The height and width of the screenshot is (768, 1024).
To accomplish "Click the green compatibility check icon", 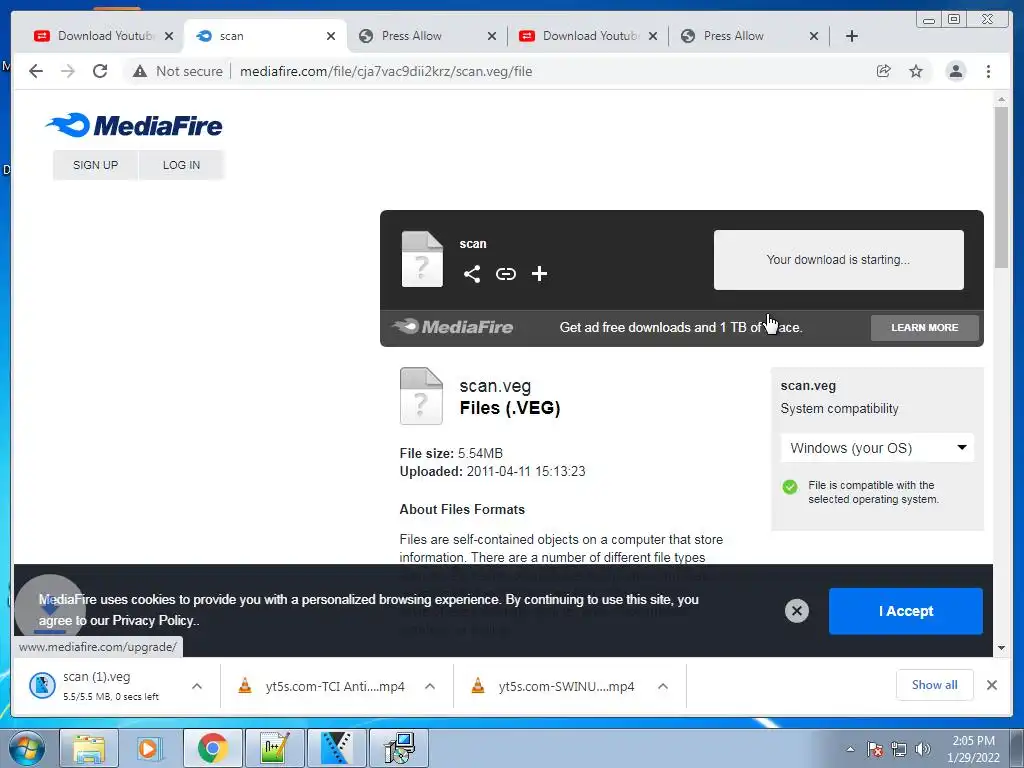I will pyautogui.click(x=790, y=487).
